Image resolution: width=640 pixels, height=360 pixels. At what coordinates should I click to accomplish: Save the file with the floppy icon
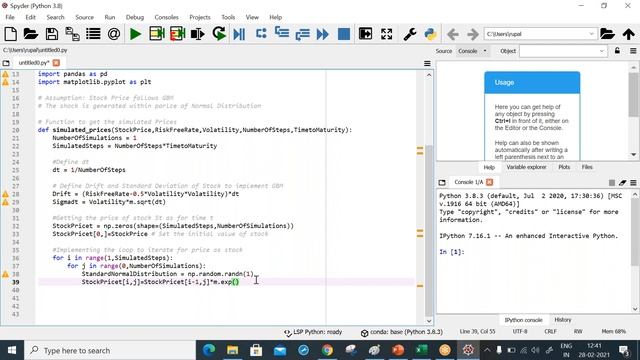coord(52,34)
